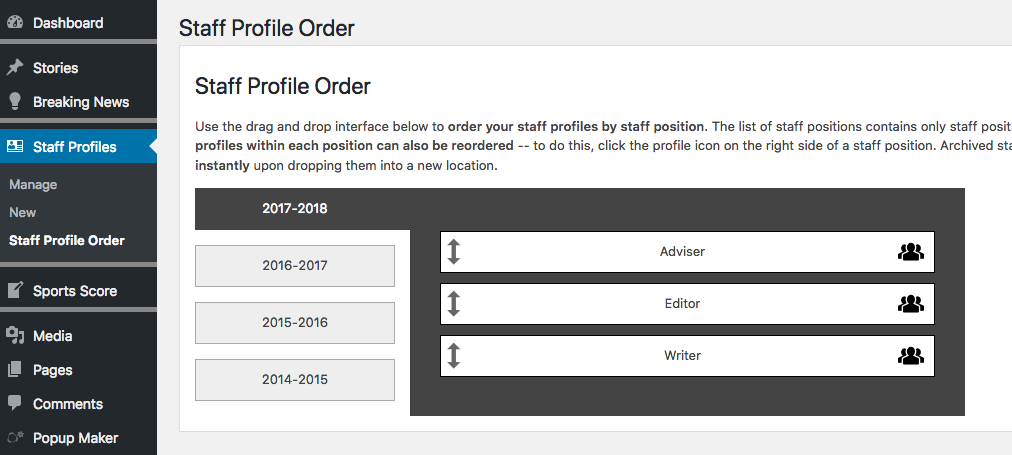Click the Writer row reorder arrow icon
1012x455 pixels.
(454, 356)
